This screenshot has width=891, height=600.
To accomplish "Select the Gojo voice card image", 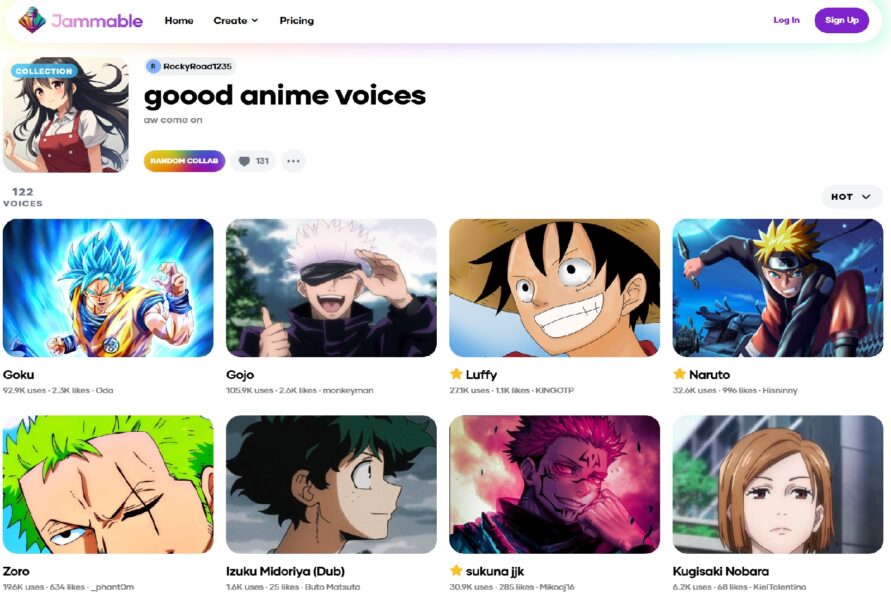I will point(331,288).
